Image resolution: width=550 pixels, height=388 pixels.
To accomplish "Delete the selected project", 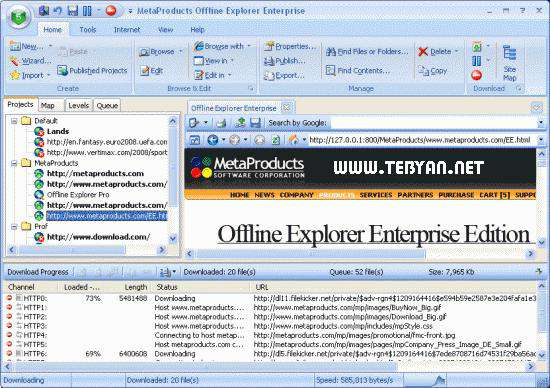I will pyautogui.click(x=435, y=52).
